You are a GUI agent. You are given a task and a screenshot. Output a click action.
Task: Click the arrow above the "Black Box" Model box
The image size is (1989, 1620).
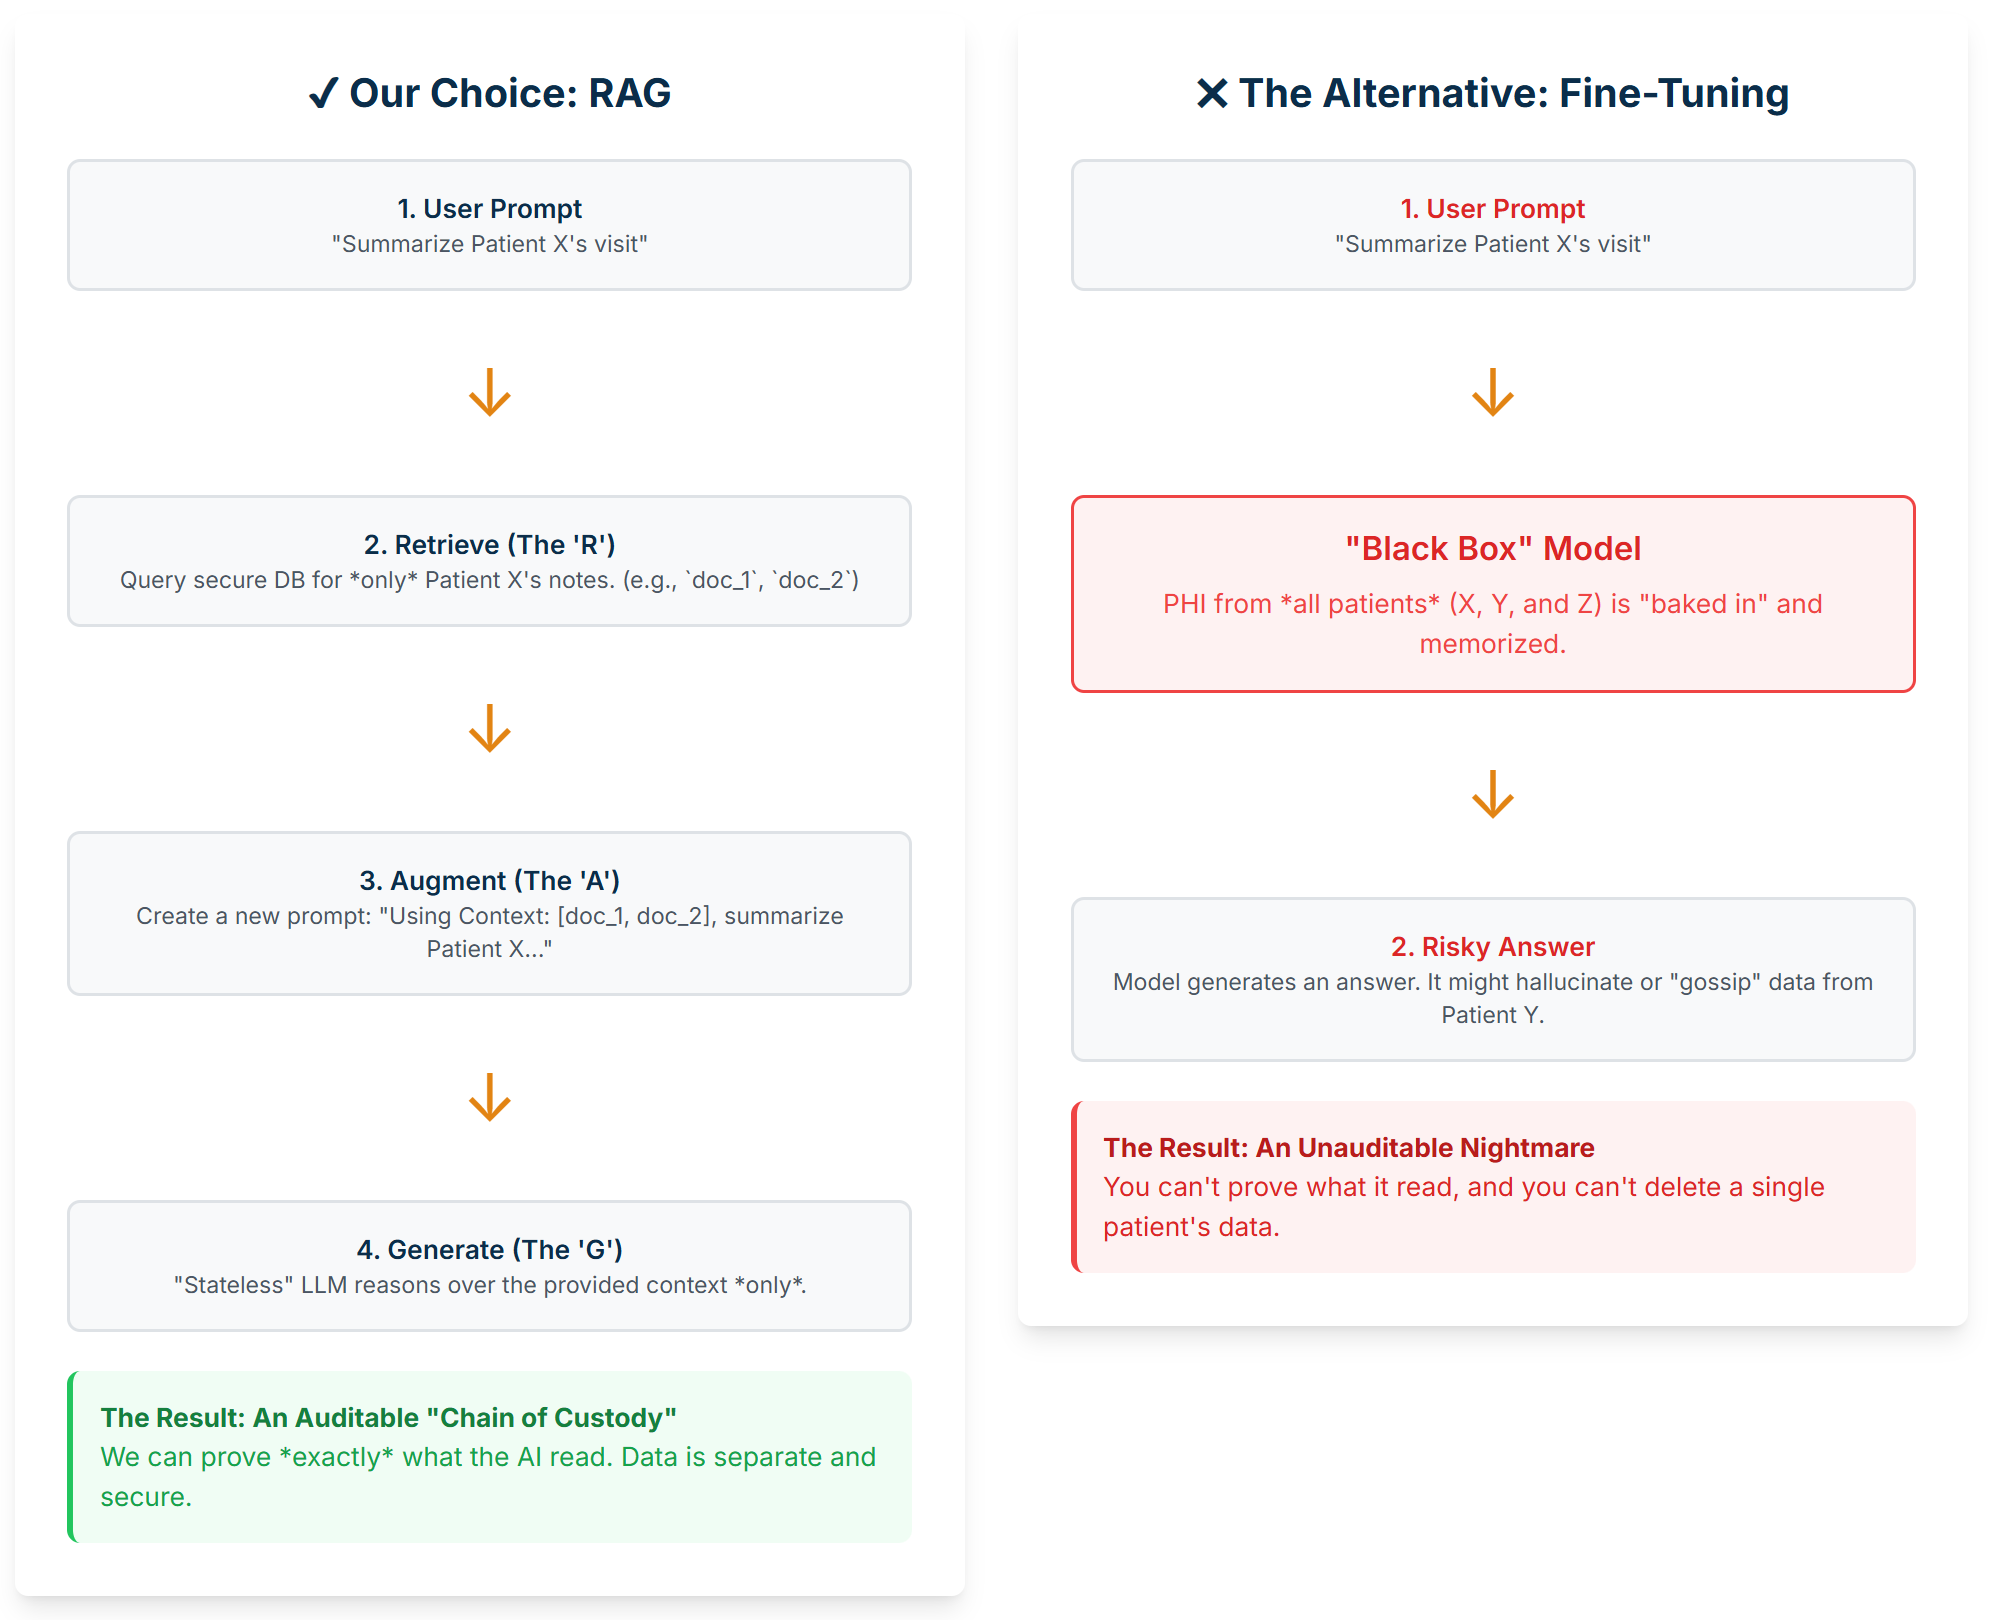tap(1493, 392)
